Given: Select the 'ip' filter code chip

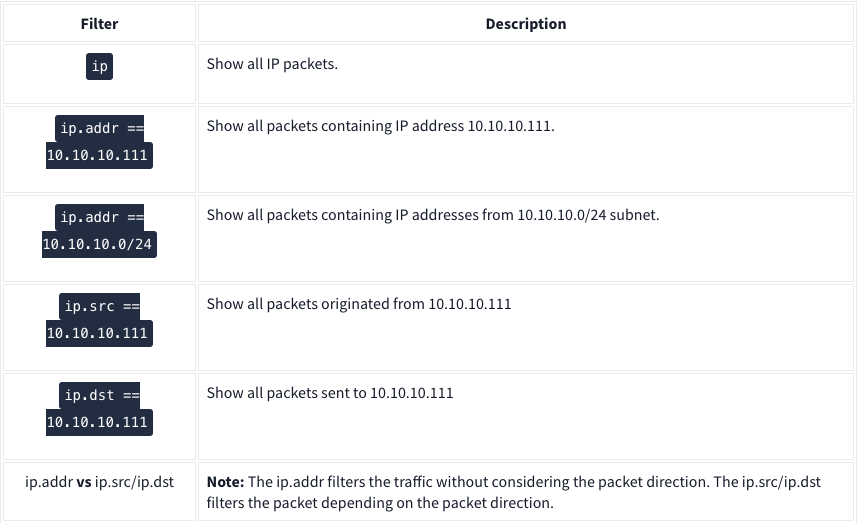Looking at the screenshot, I should click(x=99, y=67).
